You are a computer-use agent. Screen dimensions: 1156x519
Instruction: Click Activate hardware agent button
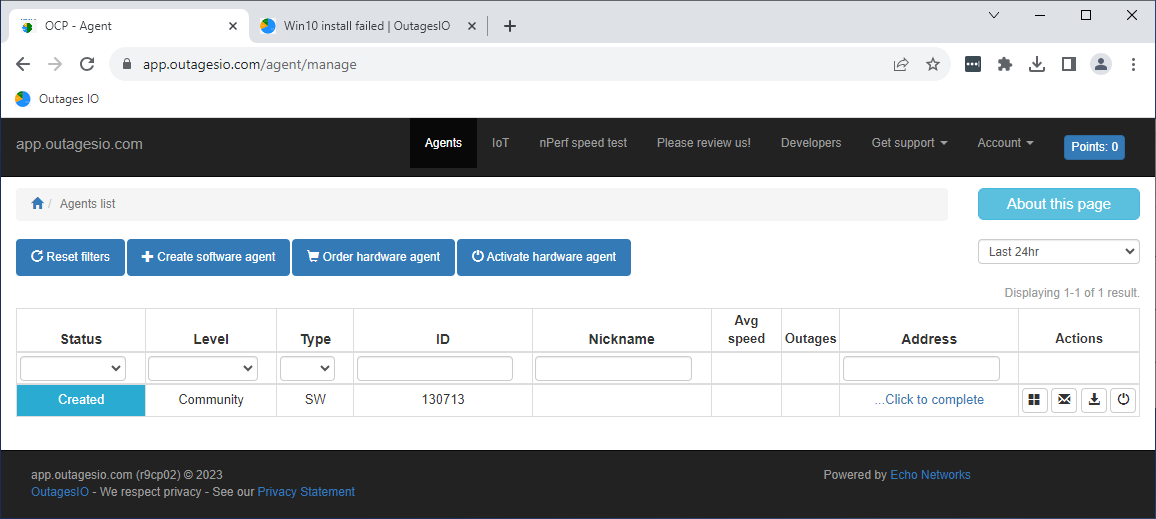click(x=544, y=257)
